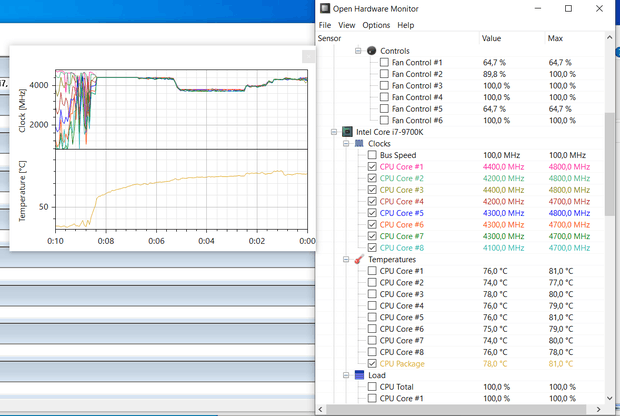Uncheck the CPU Package temperature checkbox

[x=373, y=364]
